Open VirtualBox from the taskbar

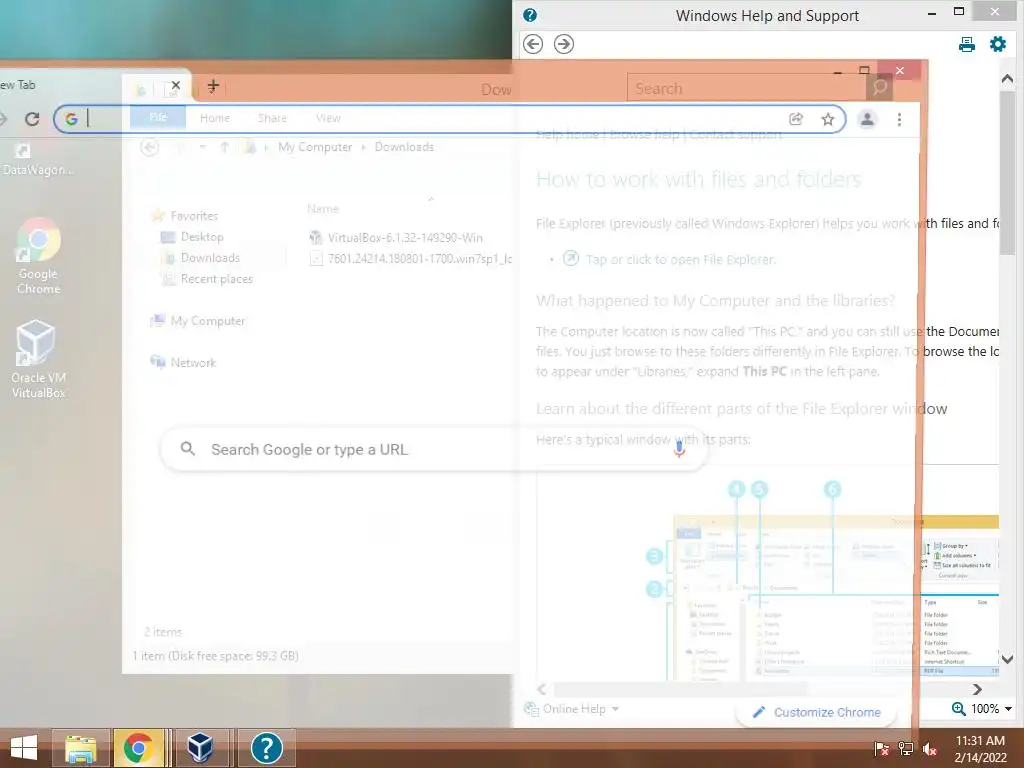tap(200, 748)
